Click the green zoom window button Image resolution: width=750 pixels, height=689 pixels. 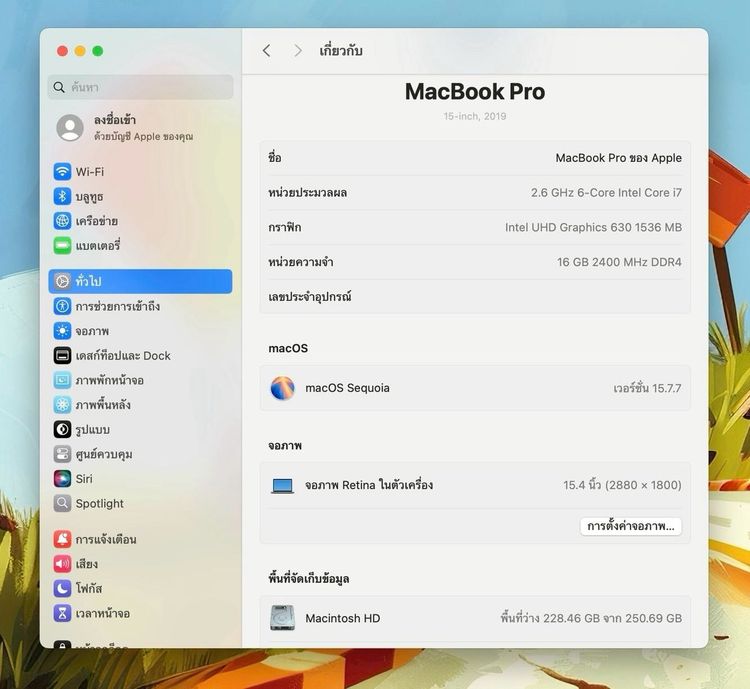tap(98, 51)
